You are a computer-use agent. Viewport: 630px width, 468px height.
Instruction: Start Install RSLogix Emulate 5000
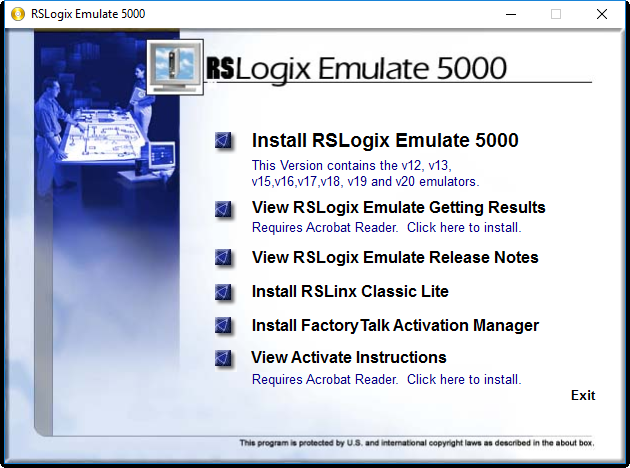pyautogui.click(x=385, y=141)
